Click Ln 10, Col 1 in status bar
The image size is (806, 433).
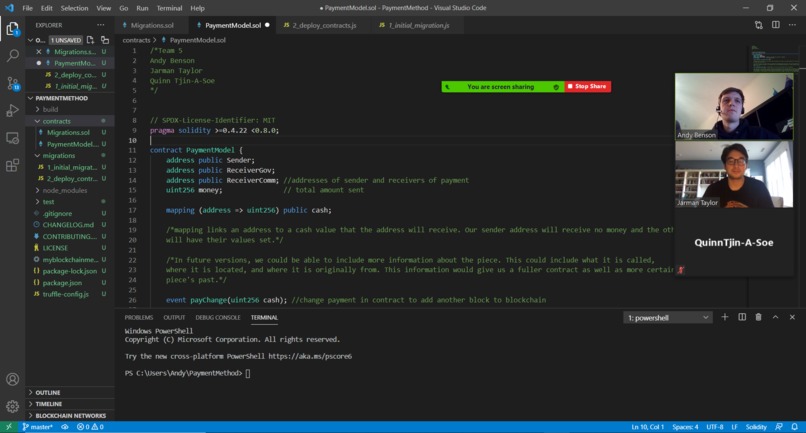(x=647, y=427)
